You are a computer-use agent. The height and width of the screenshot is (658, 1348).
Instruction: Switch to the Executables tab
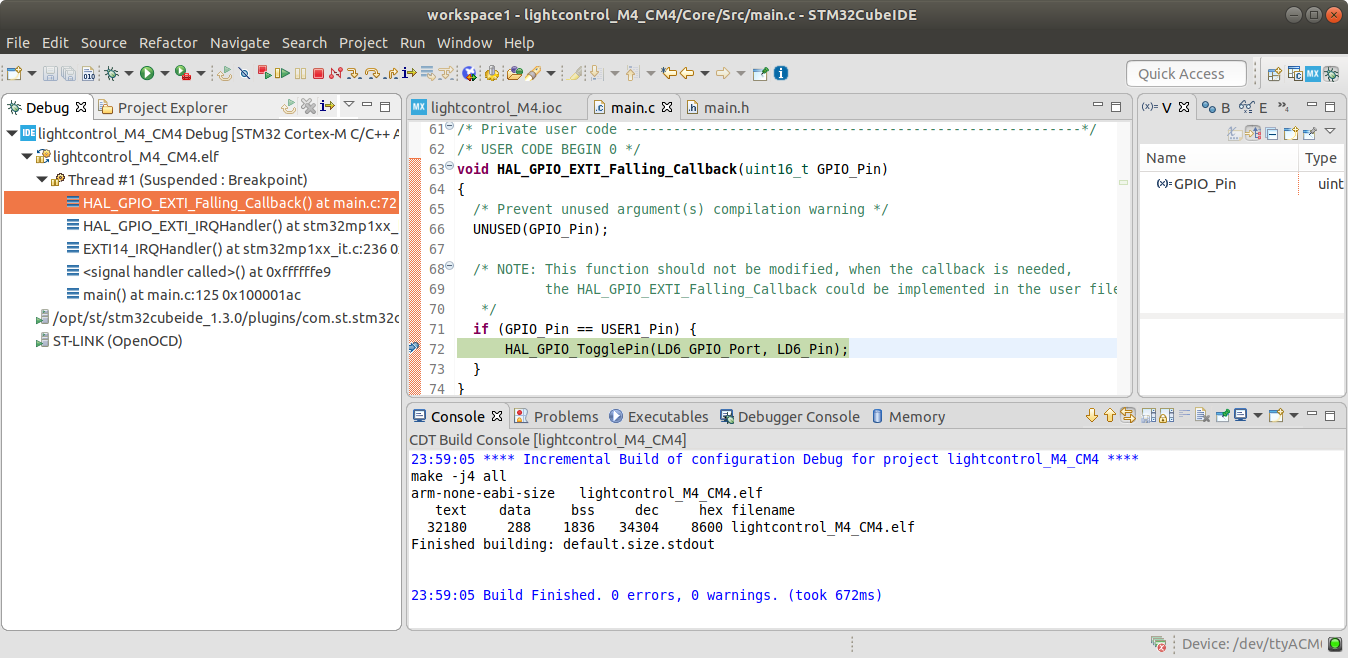pyautogui.click(x=658, y=416)
